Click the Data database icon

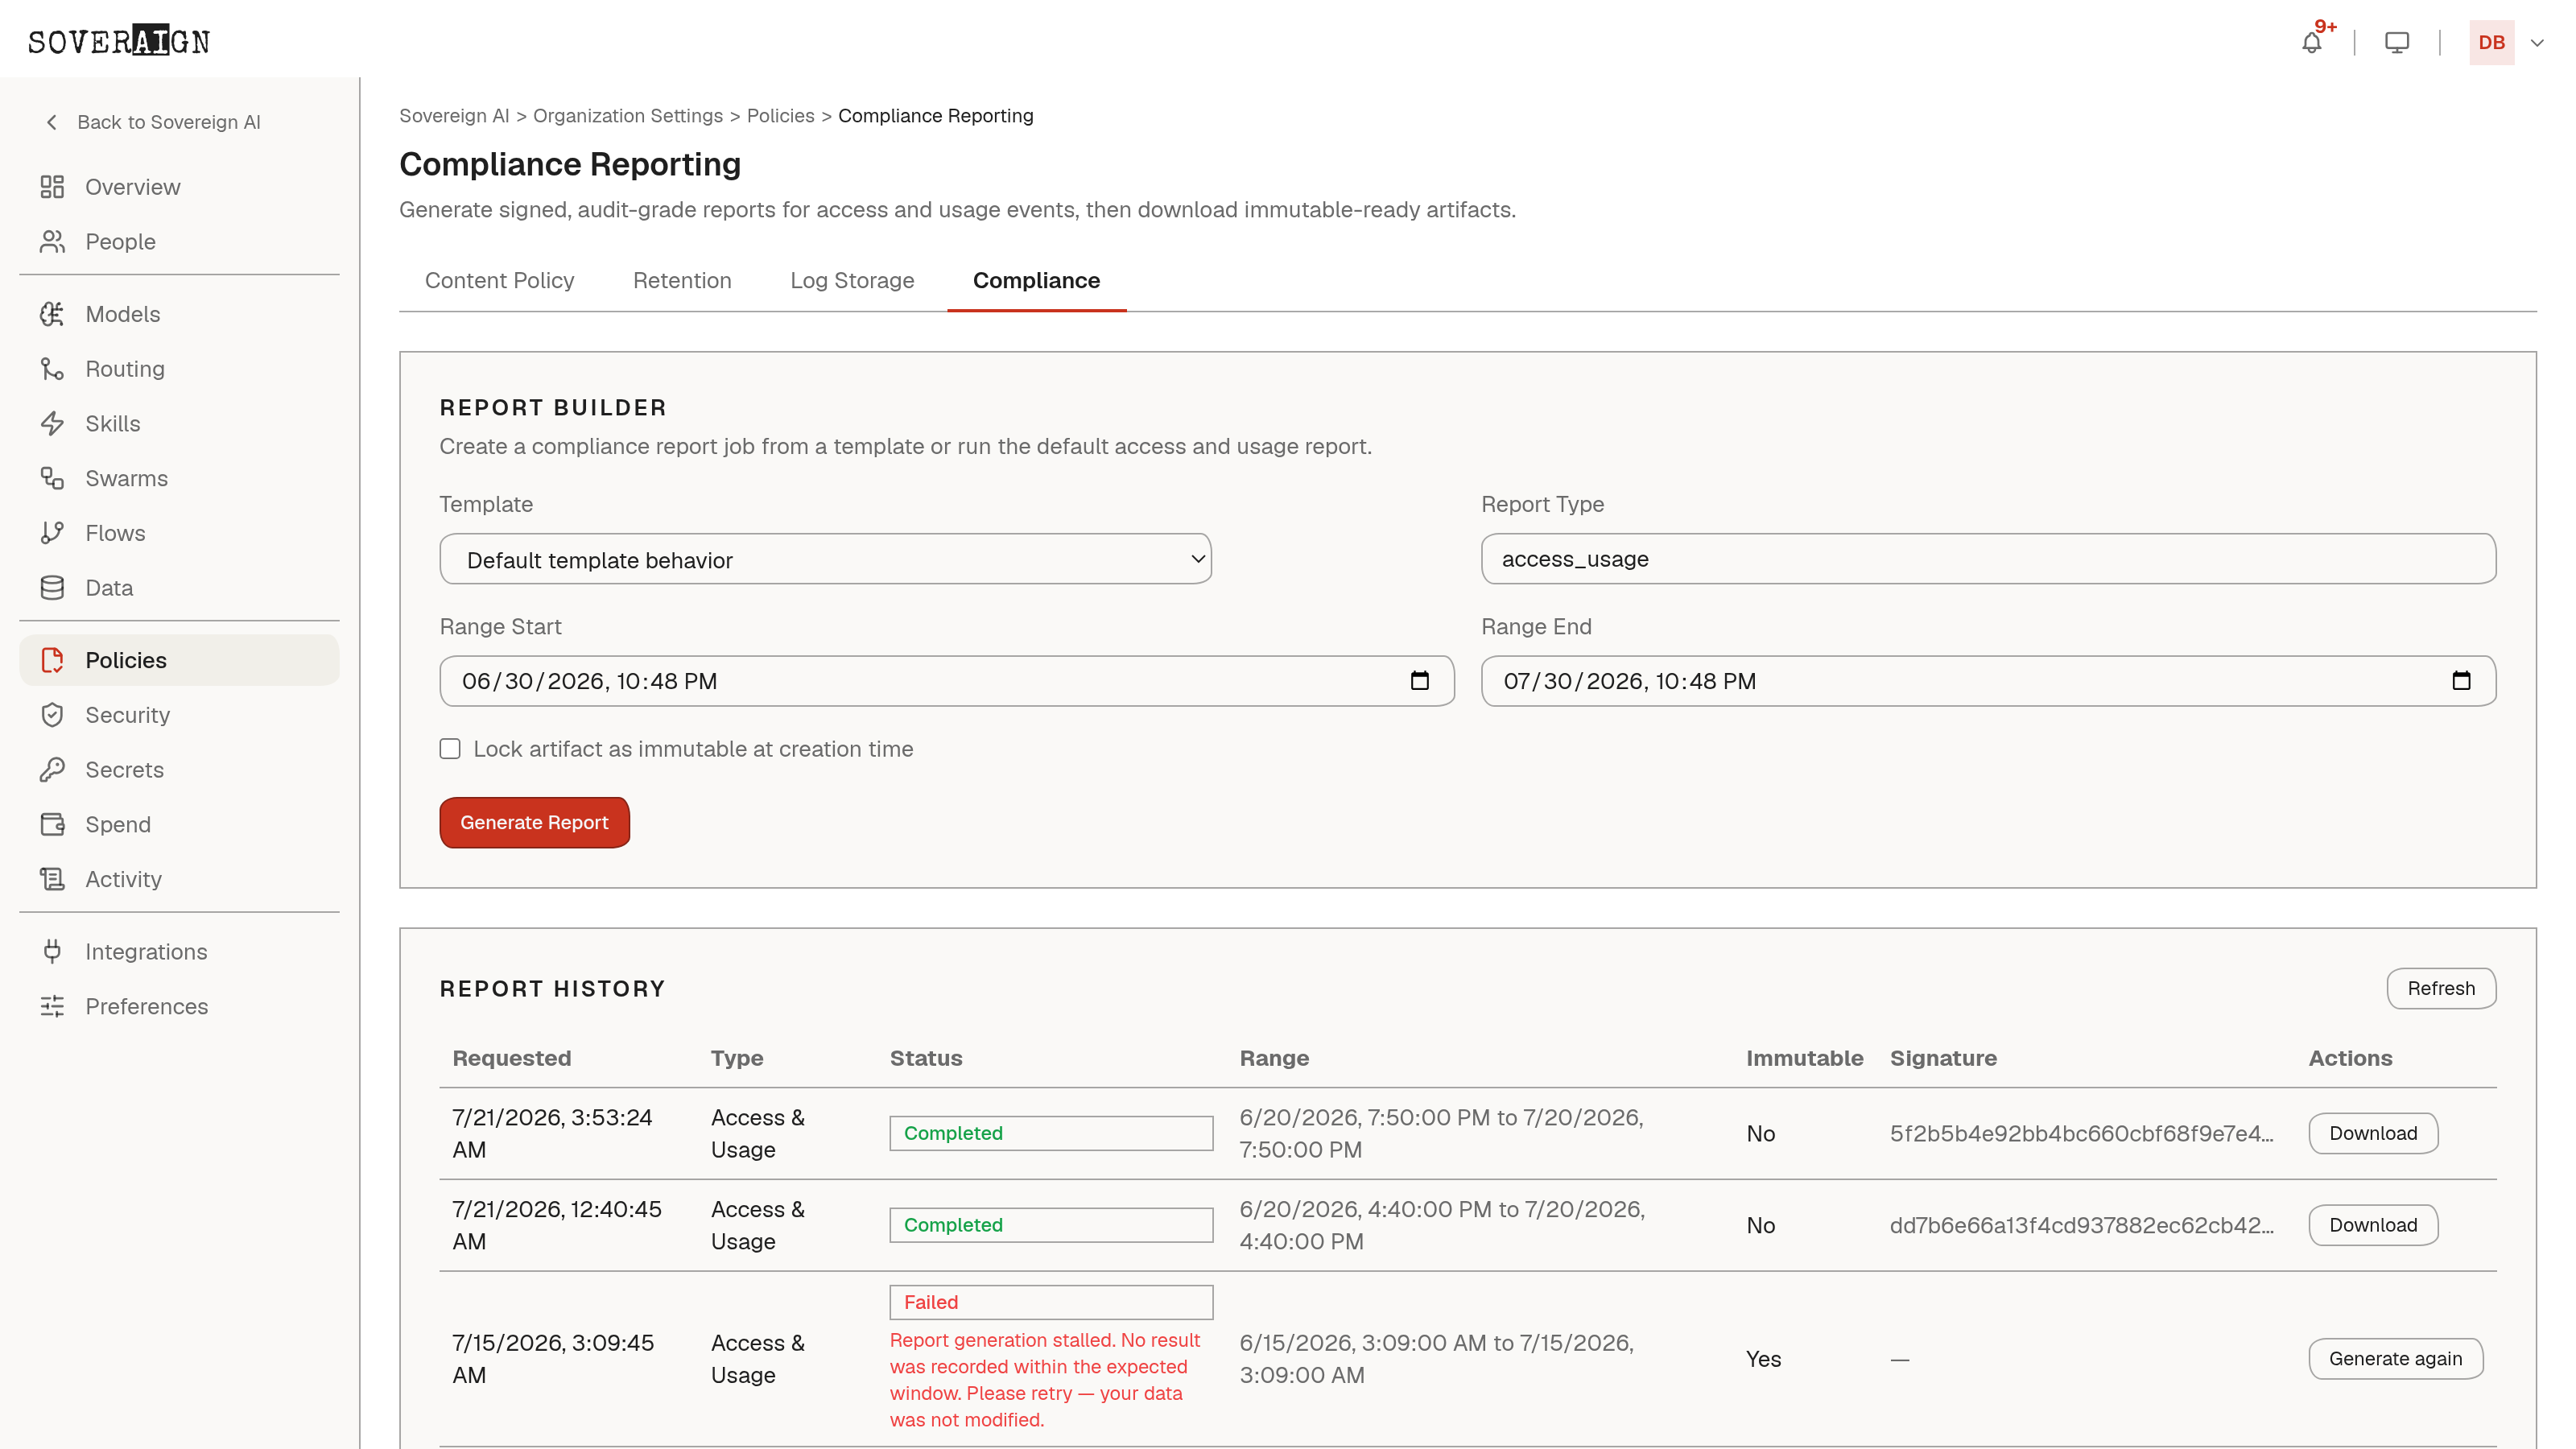(x=52, y=588)
